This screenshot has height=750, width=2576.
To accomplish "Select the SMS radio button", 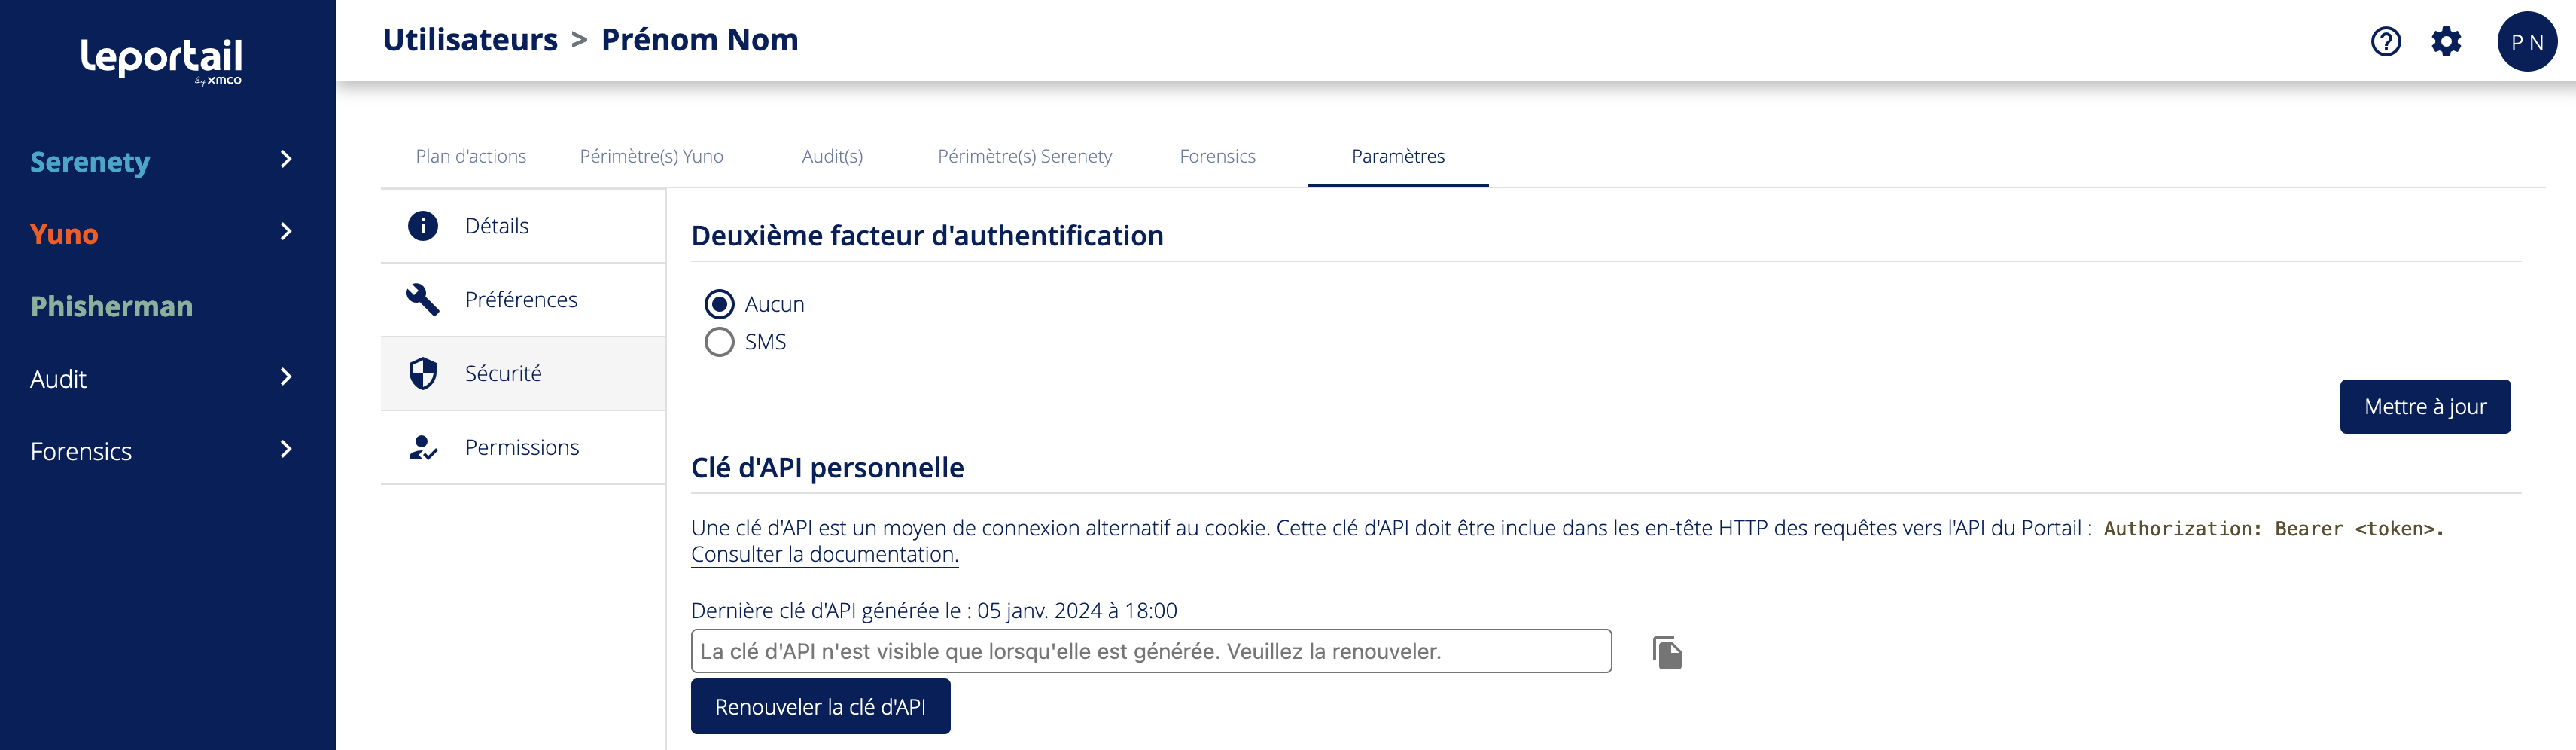I will tap(719, 342).
